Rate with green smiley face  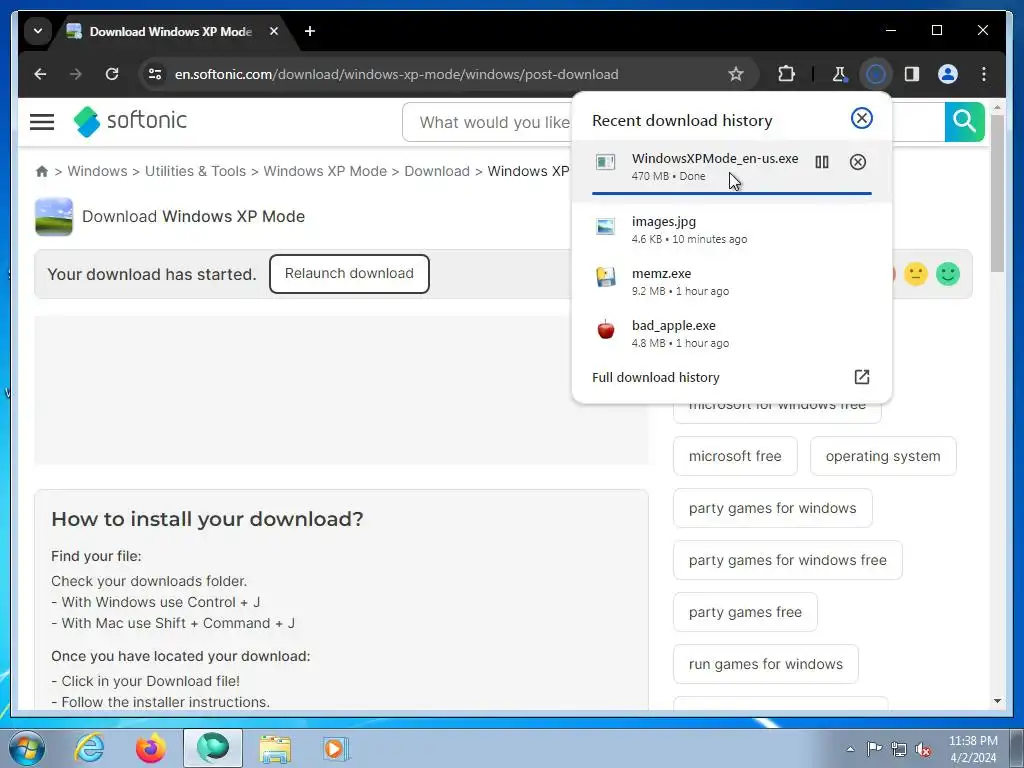click(948, 274)
